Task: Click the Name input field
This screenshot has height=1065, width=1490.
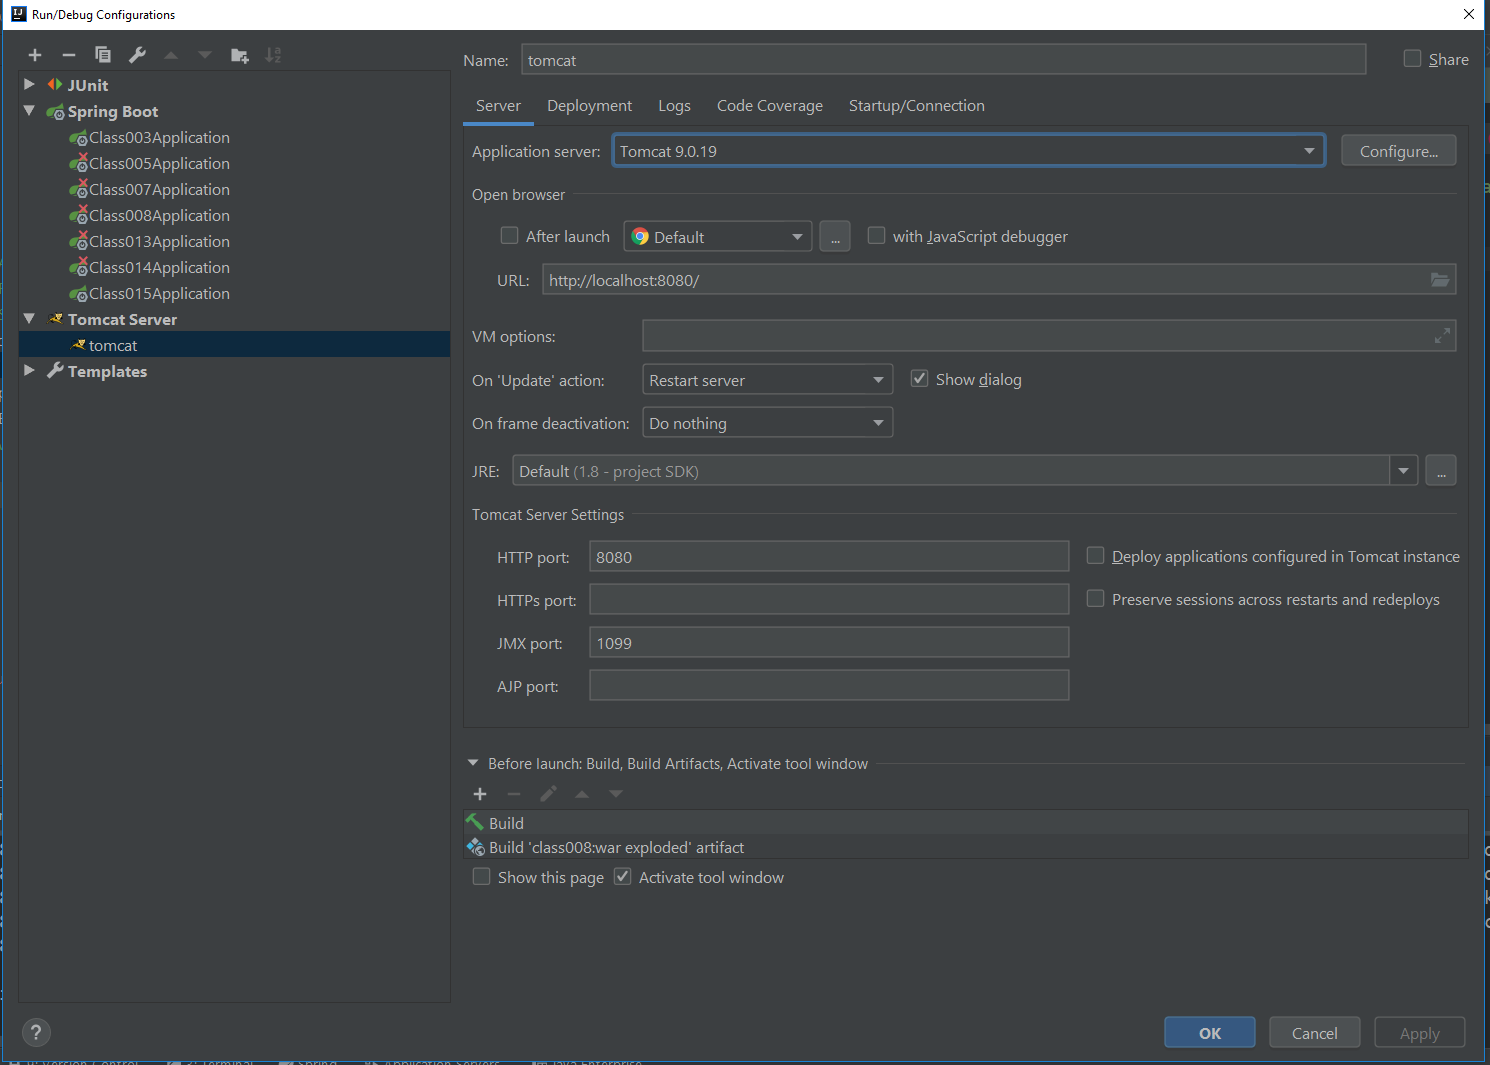Action: click(943, 60)
